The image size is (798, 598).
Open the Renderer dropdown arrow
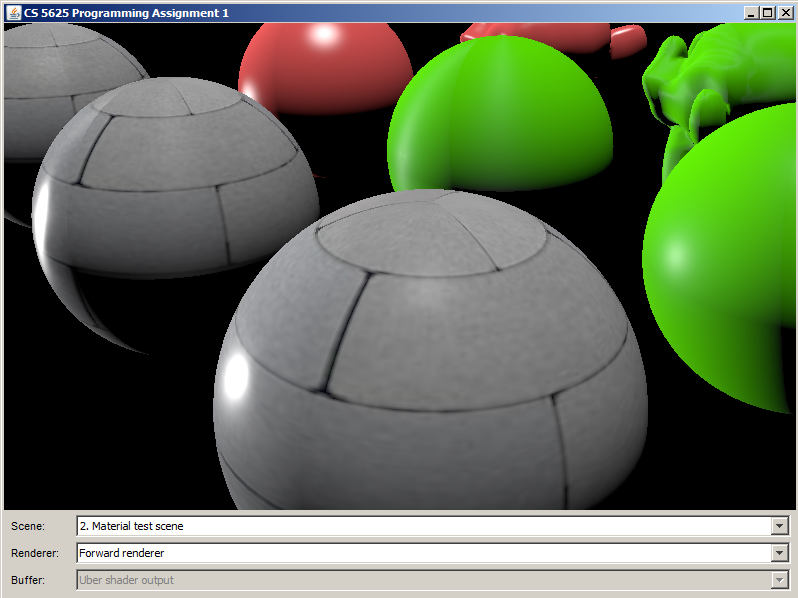pyautogui.click(x=780, y=553)
